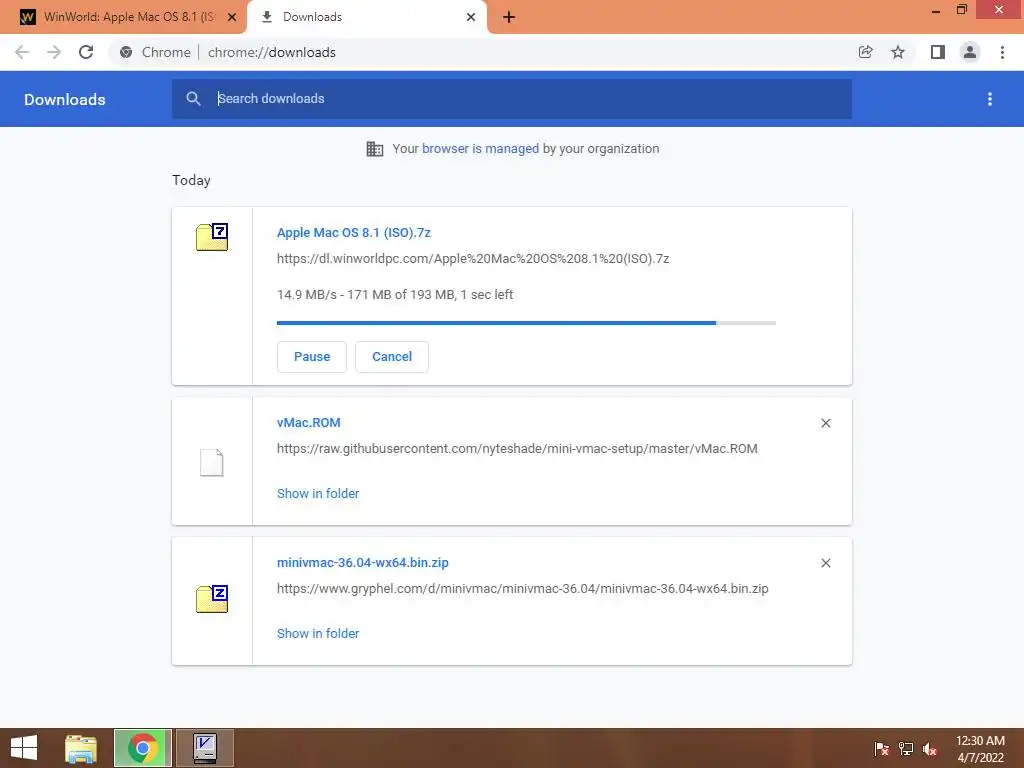This screenshot has width=1024, height=768.
Task: Click the winworldpc.com download URL
Action: [x=473, y=259]
